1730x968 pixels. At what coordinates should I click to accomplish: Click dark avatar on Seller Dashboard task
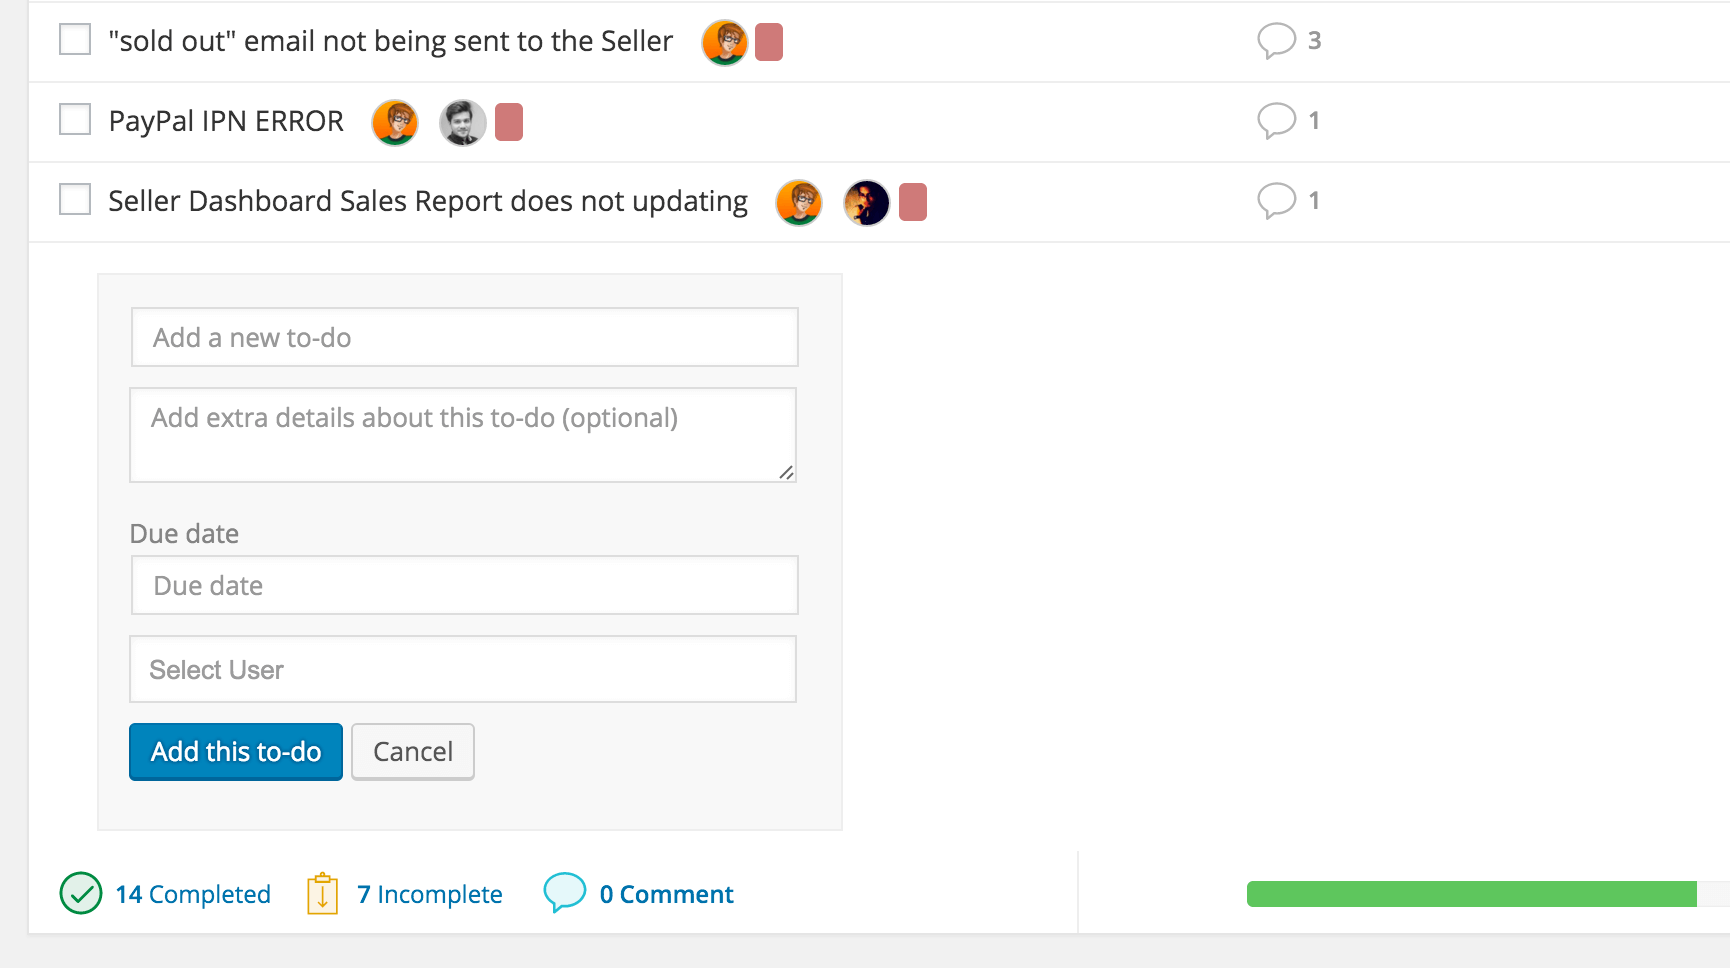tap(867, 203)
